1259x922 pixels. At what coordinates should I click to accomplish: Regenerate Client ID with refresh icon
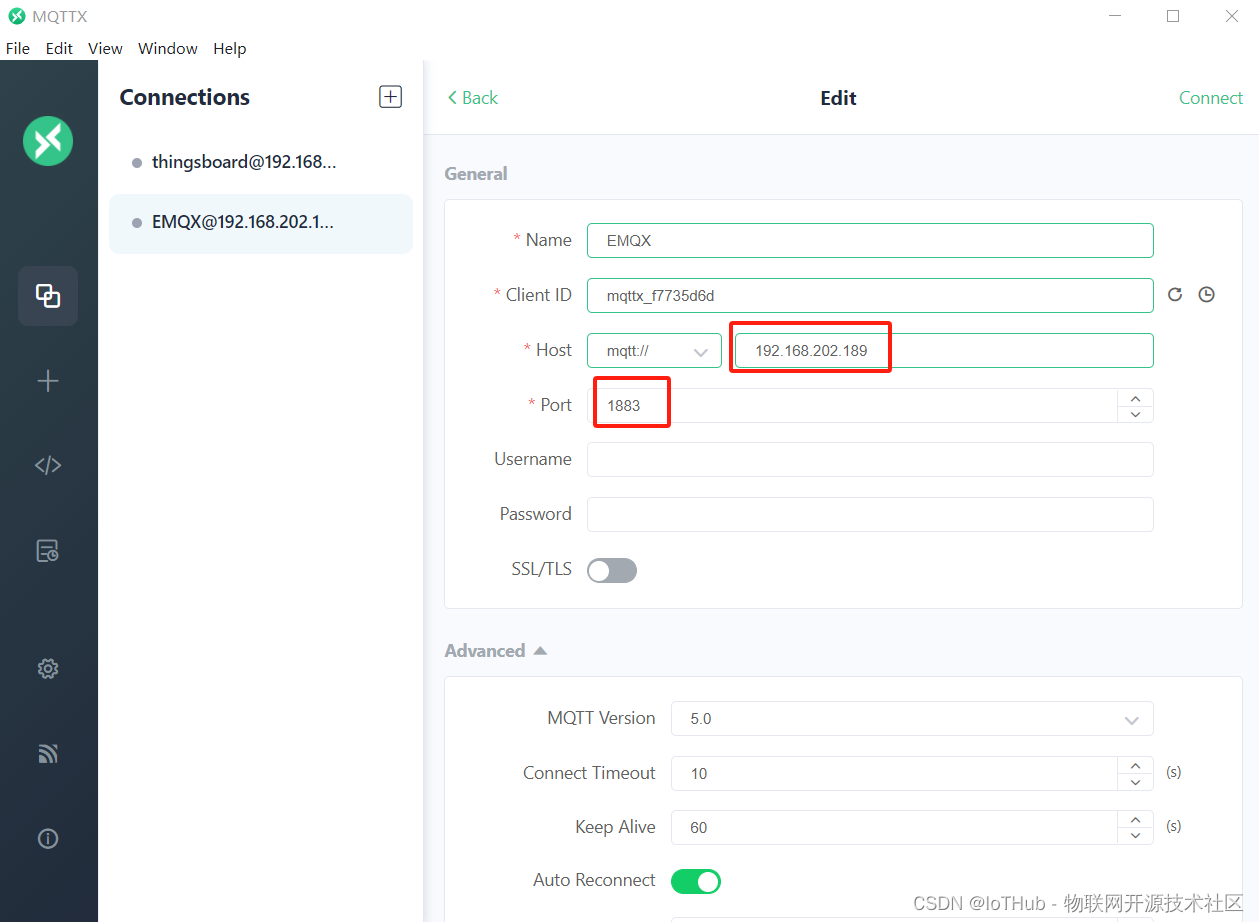(x=1175, y=295)
